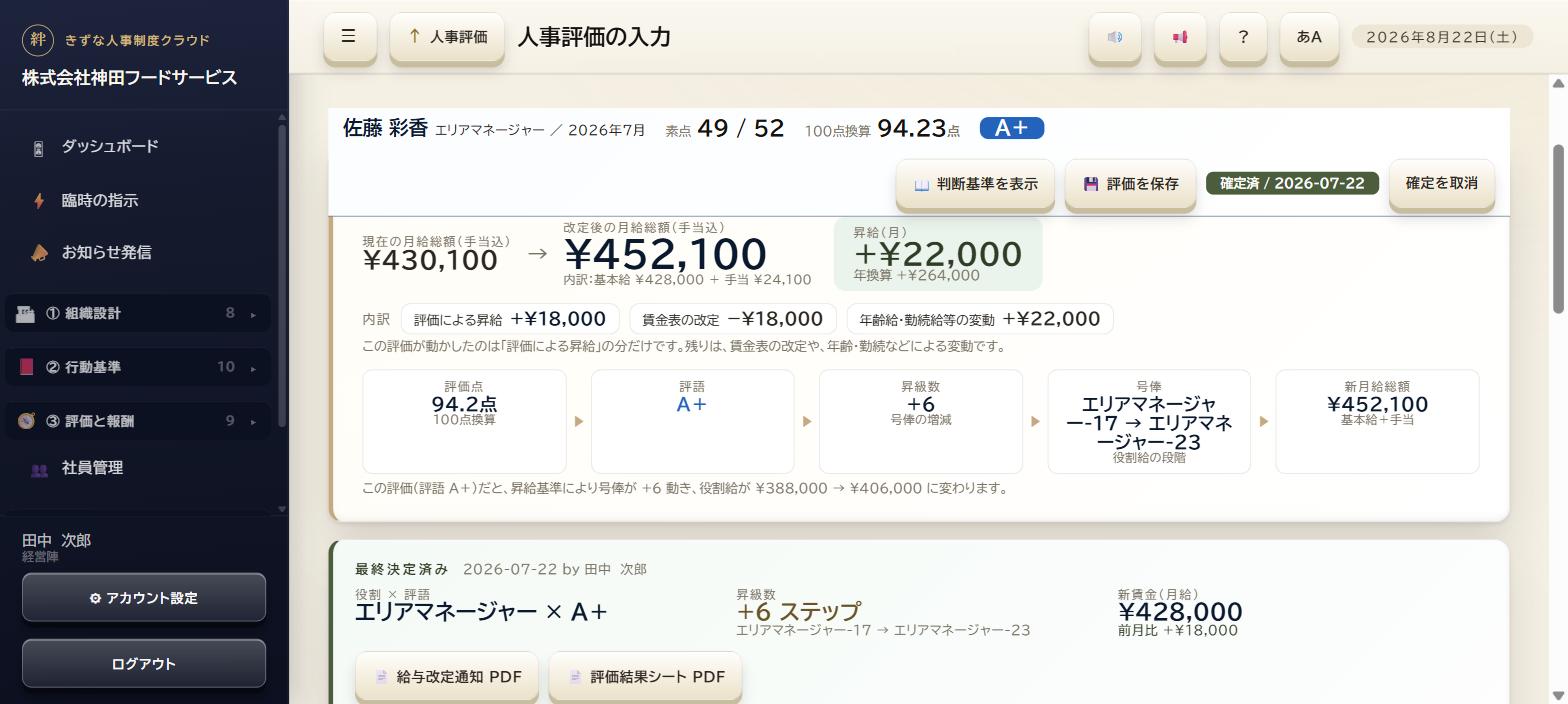Image resolution: width=1568 pixels, height=704 pixels.
Task: Click 確定を取消 button
Action: [1441, 183]
